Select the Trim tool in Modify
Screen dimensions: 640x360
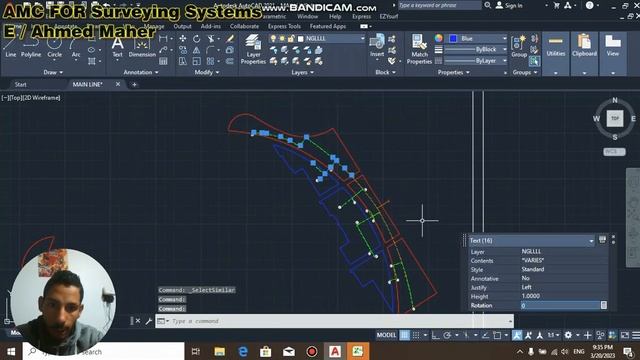pyautogui.click(x=211, y=39)
